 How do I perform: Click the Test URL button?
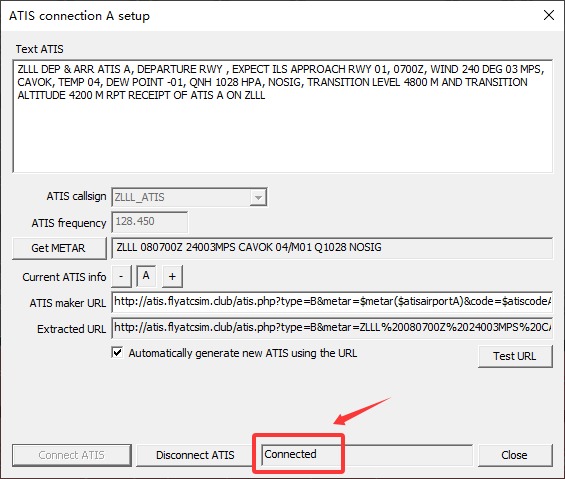[x=515, y=356]
